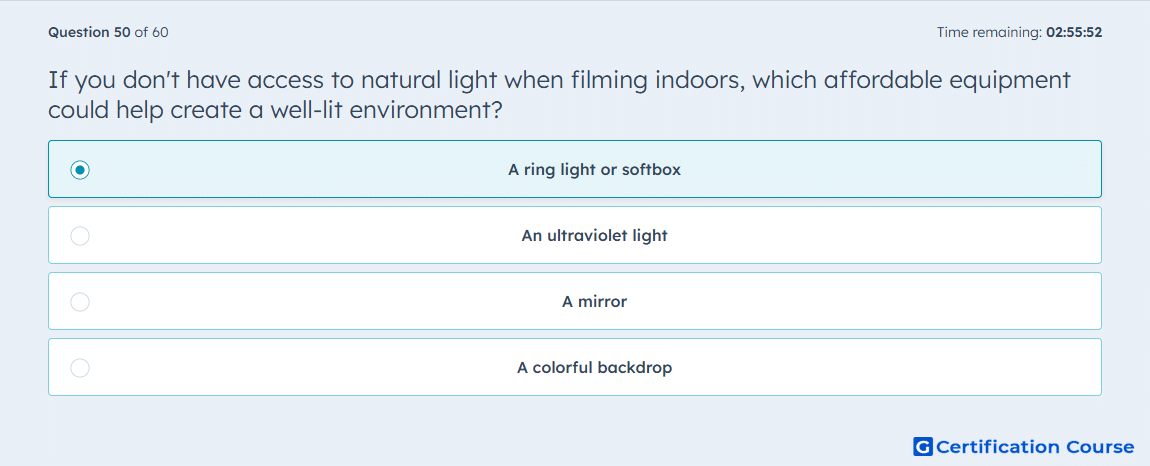Choose the radio circle beside A mirror

pyautogui.click(x=80, y=302)
